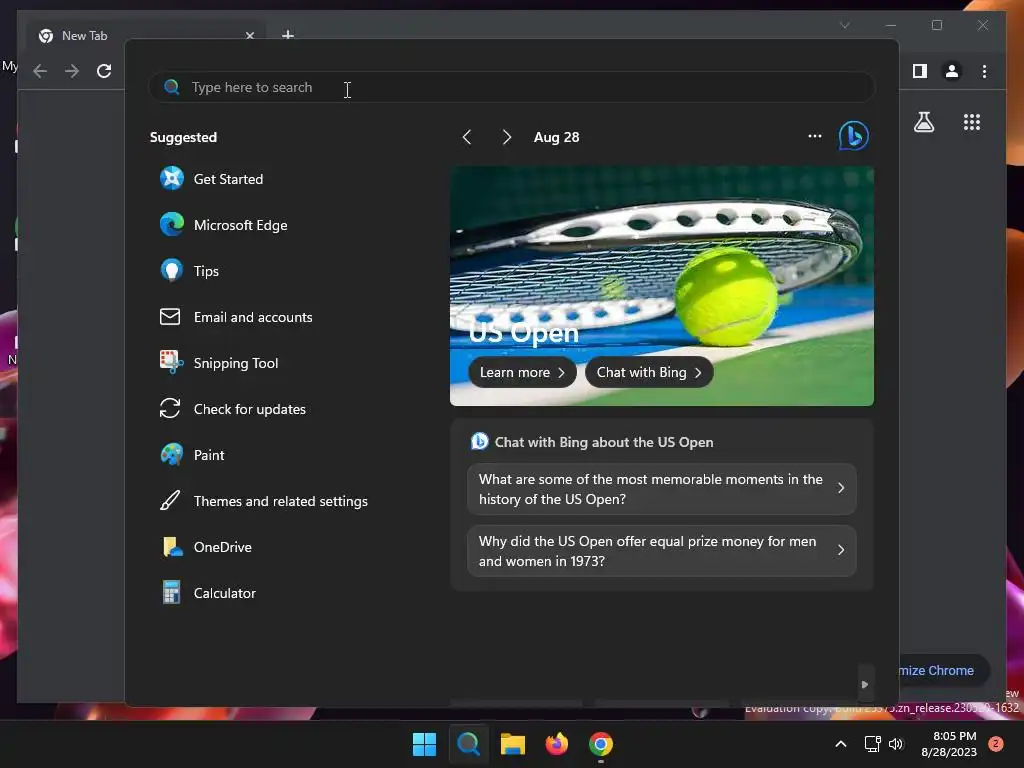This screenshot has width=1024, height=768.
Task: Launch Firefox from the taskbar
Action: pyautogui.click(x=557, y=744)
